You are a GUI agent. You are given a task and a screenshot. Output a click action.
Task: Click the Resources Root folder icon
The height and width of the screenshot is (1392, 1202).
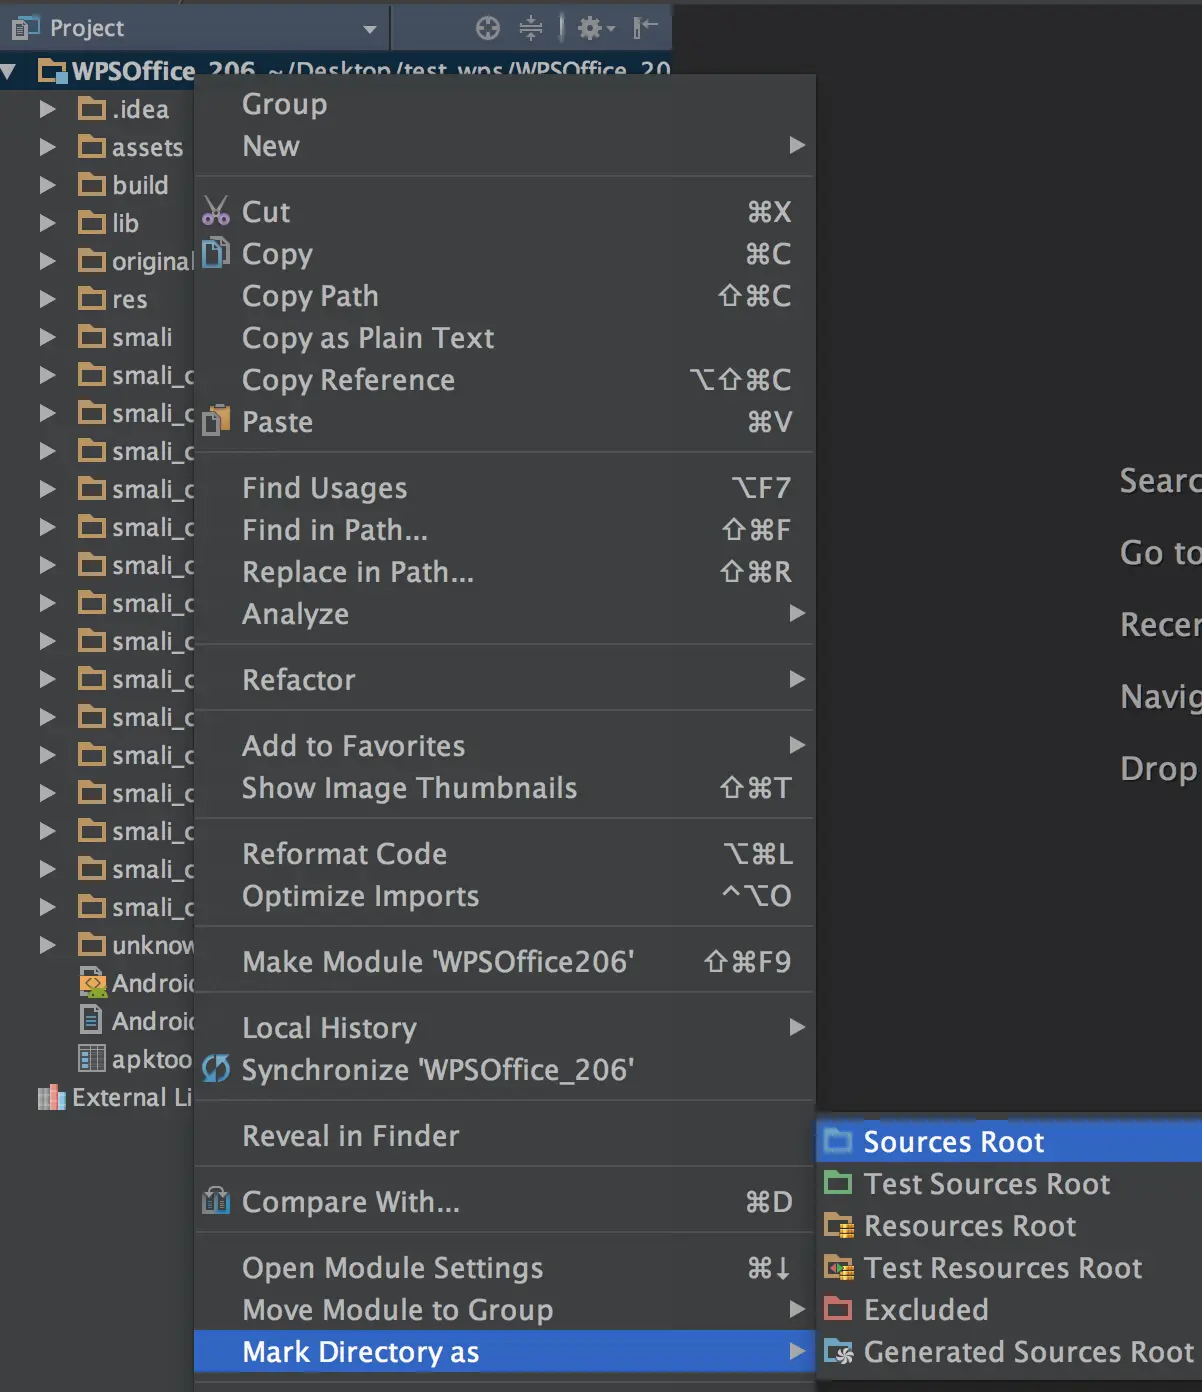pos(838,1225)
